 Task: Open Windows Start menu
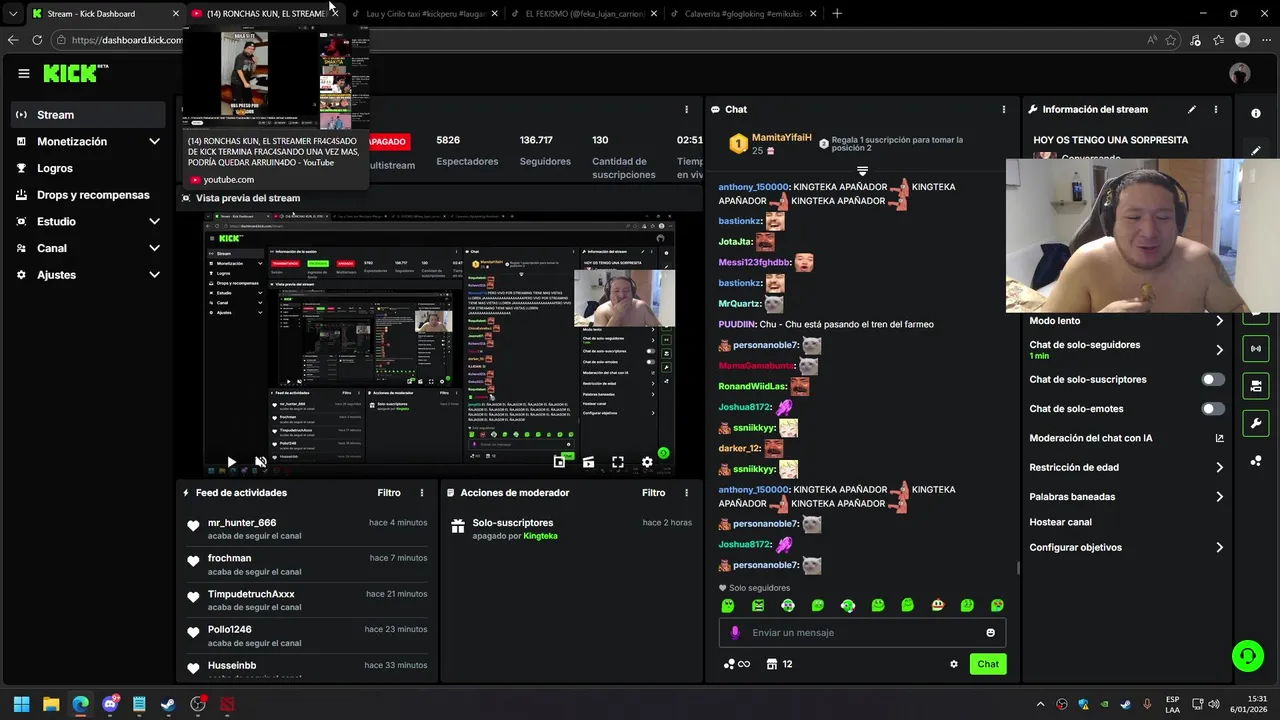21,704
